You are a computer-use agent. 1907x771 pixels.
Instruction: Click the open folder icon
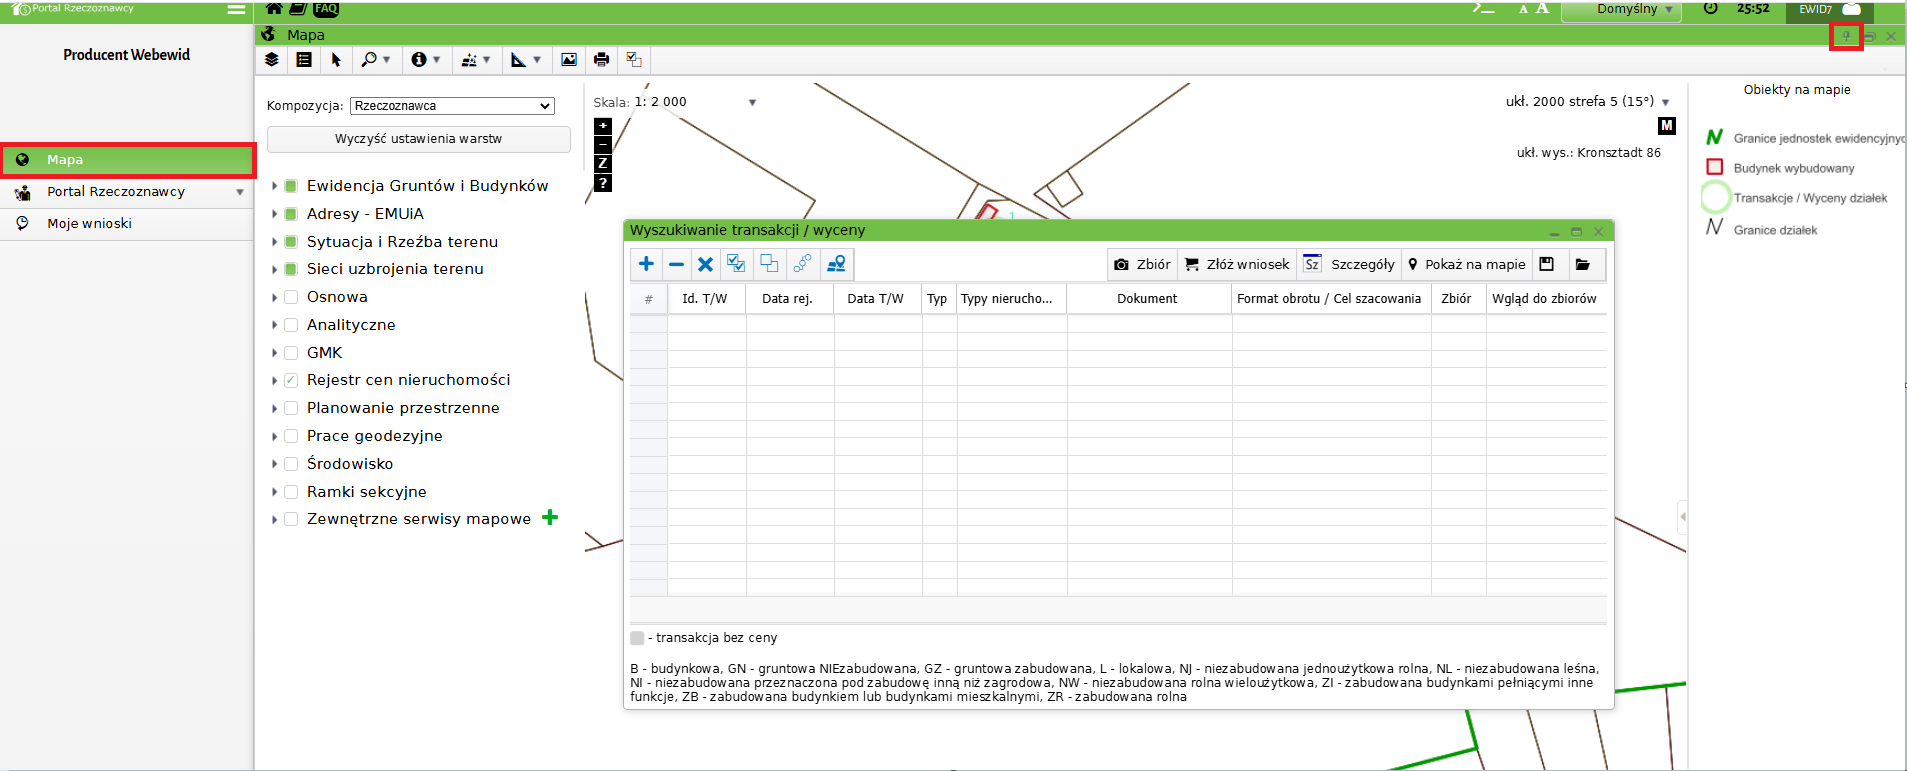(1582, 264)
